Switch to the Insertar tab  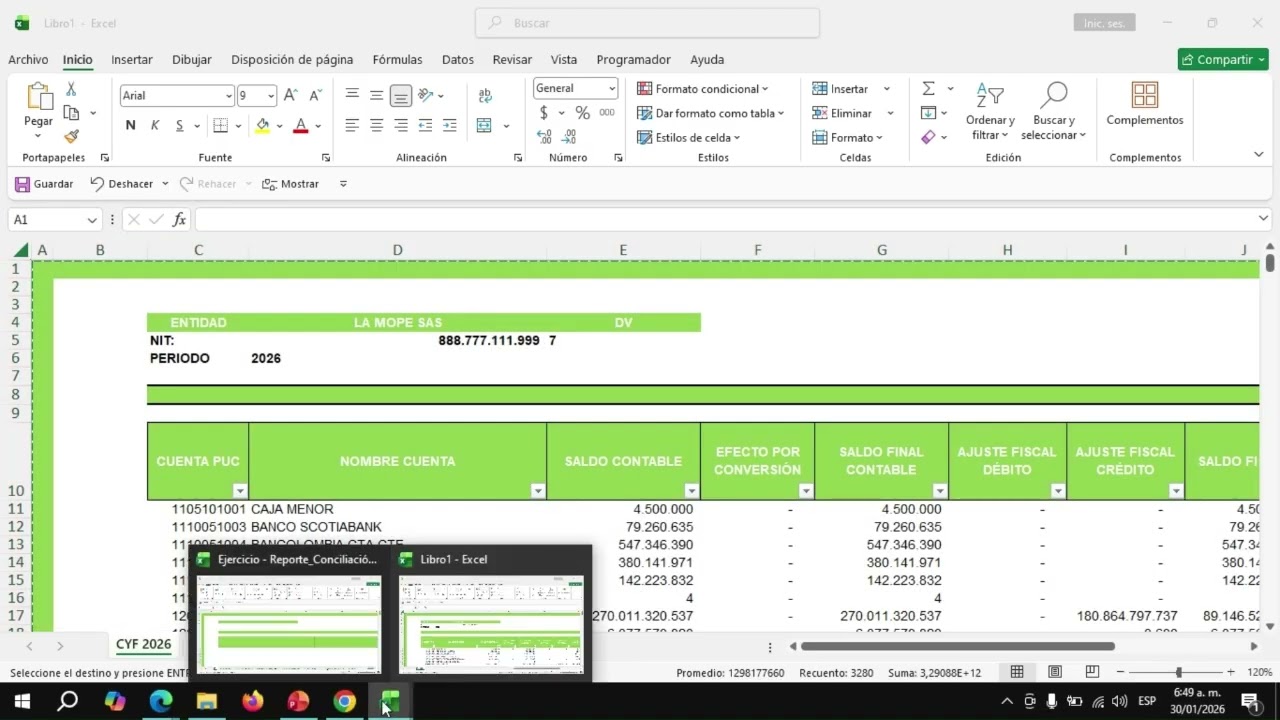[132, 60]
